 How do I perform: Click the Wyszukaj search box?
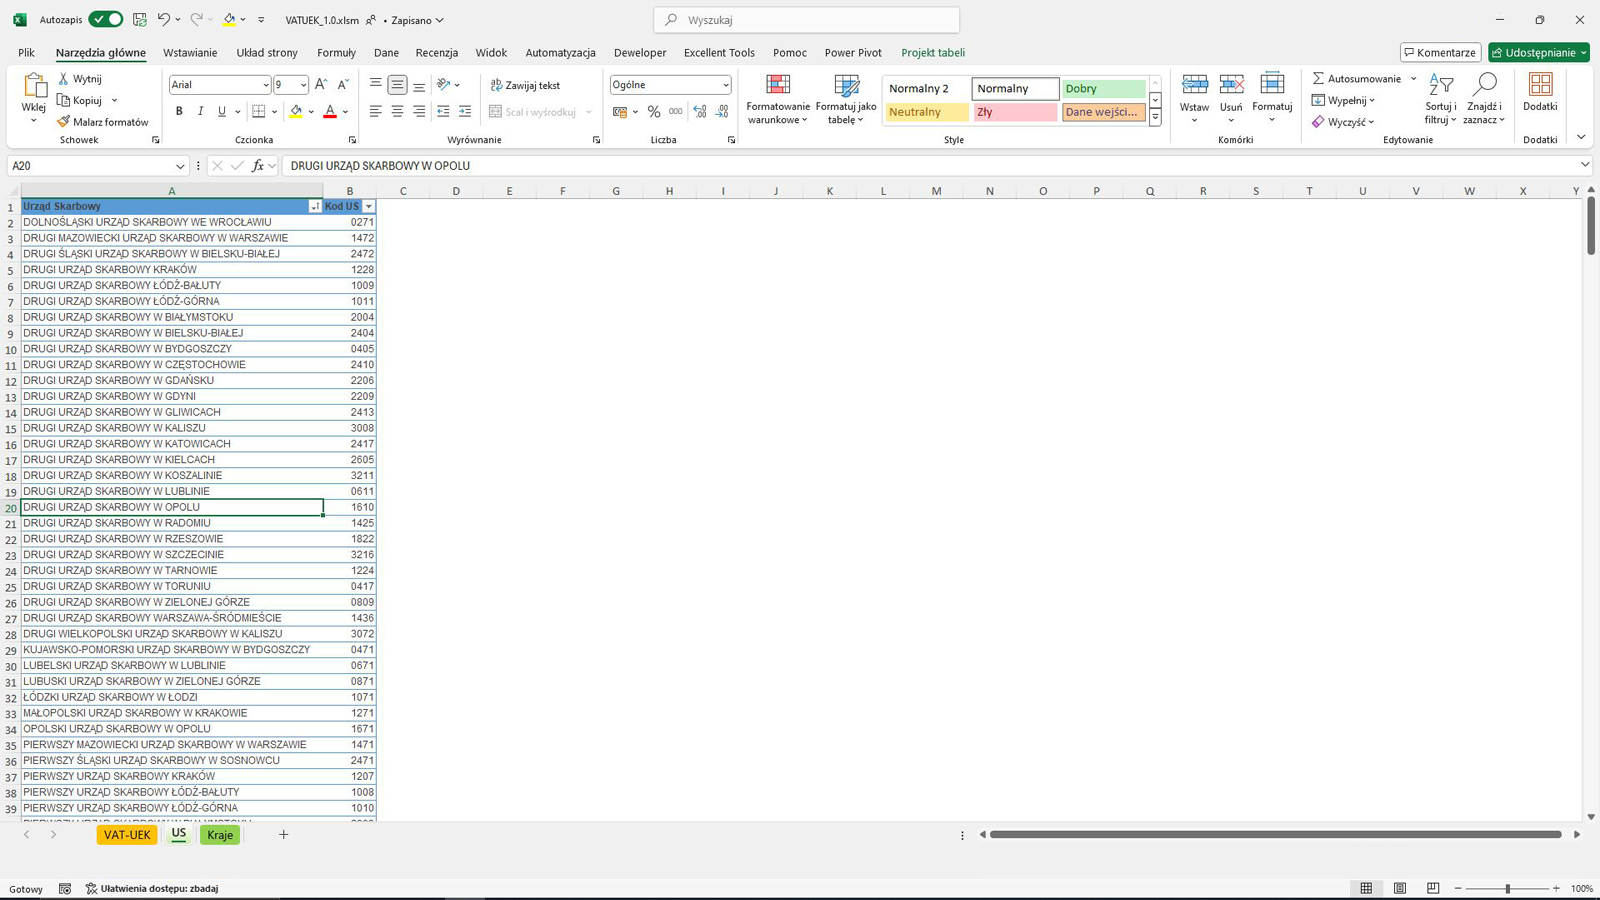(806, 20)
